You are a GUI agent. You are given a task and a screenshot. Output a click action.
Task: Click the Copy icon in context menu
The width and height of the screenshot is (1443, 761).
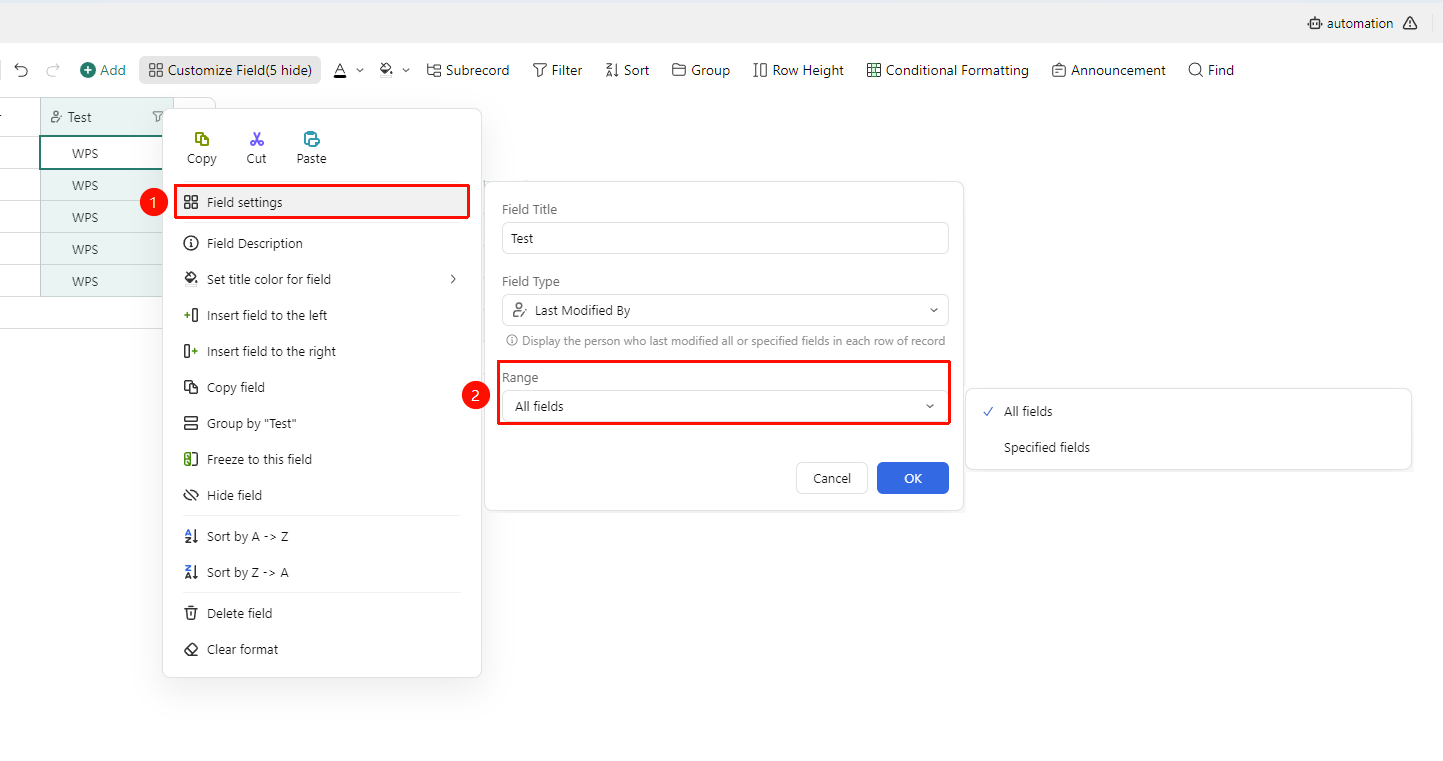tap(201, 139)
